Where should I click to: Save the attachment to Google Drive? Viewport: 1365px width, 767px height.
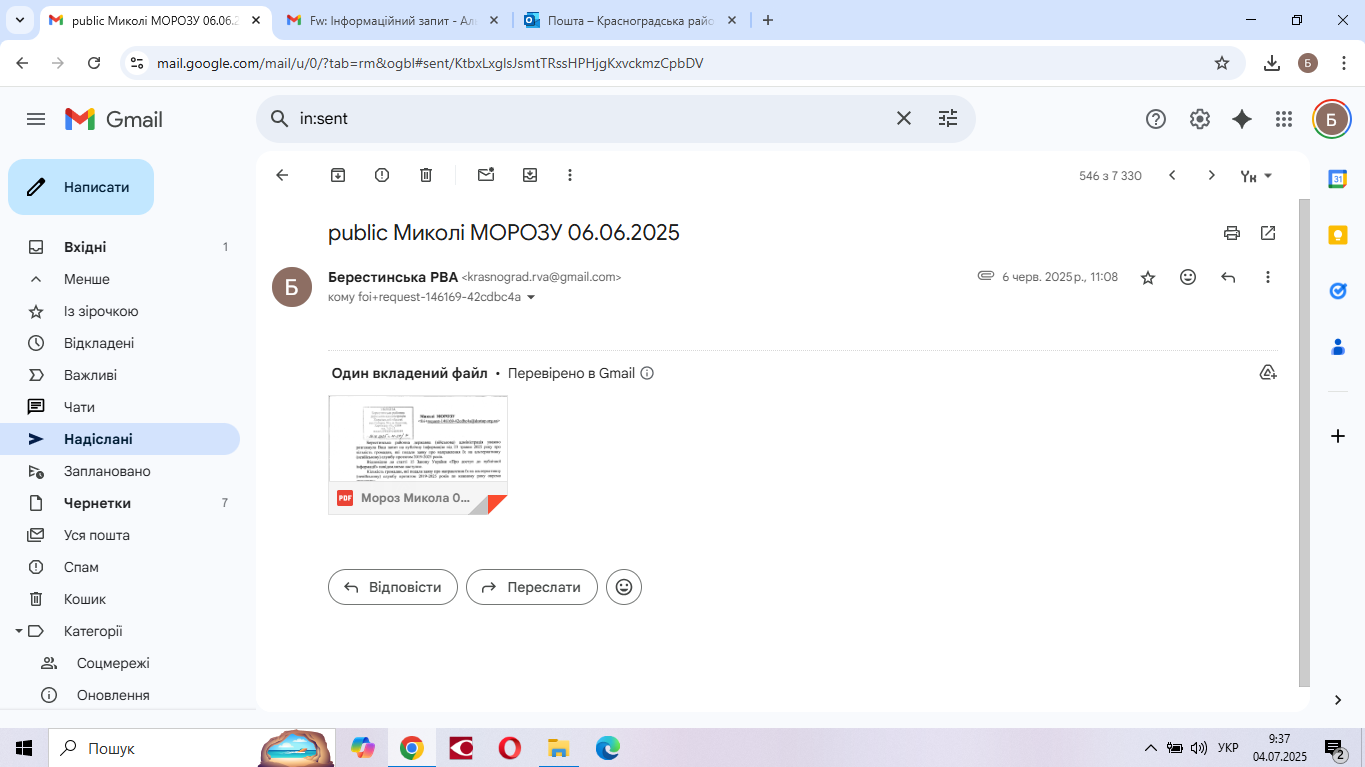pyautogui.click(x=1268, y=373)
